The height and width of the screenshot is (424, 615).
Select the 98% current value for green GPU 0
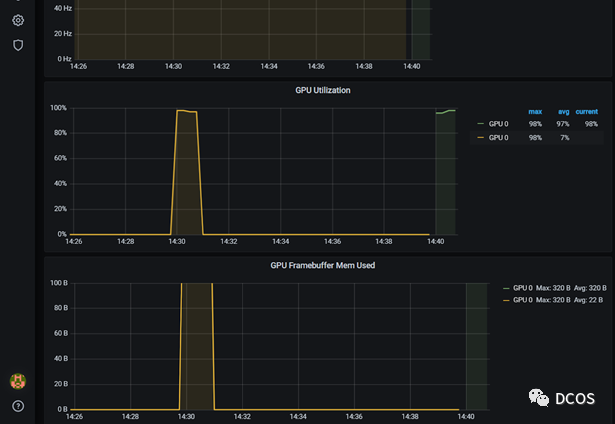pos(591,124)
